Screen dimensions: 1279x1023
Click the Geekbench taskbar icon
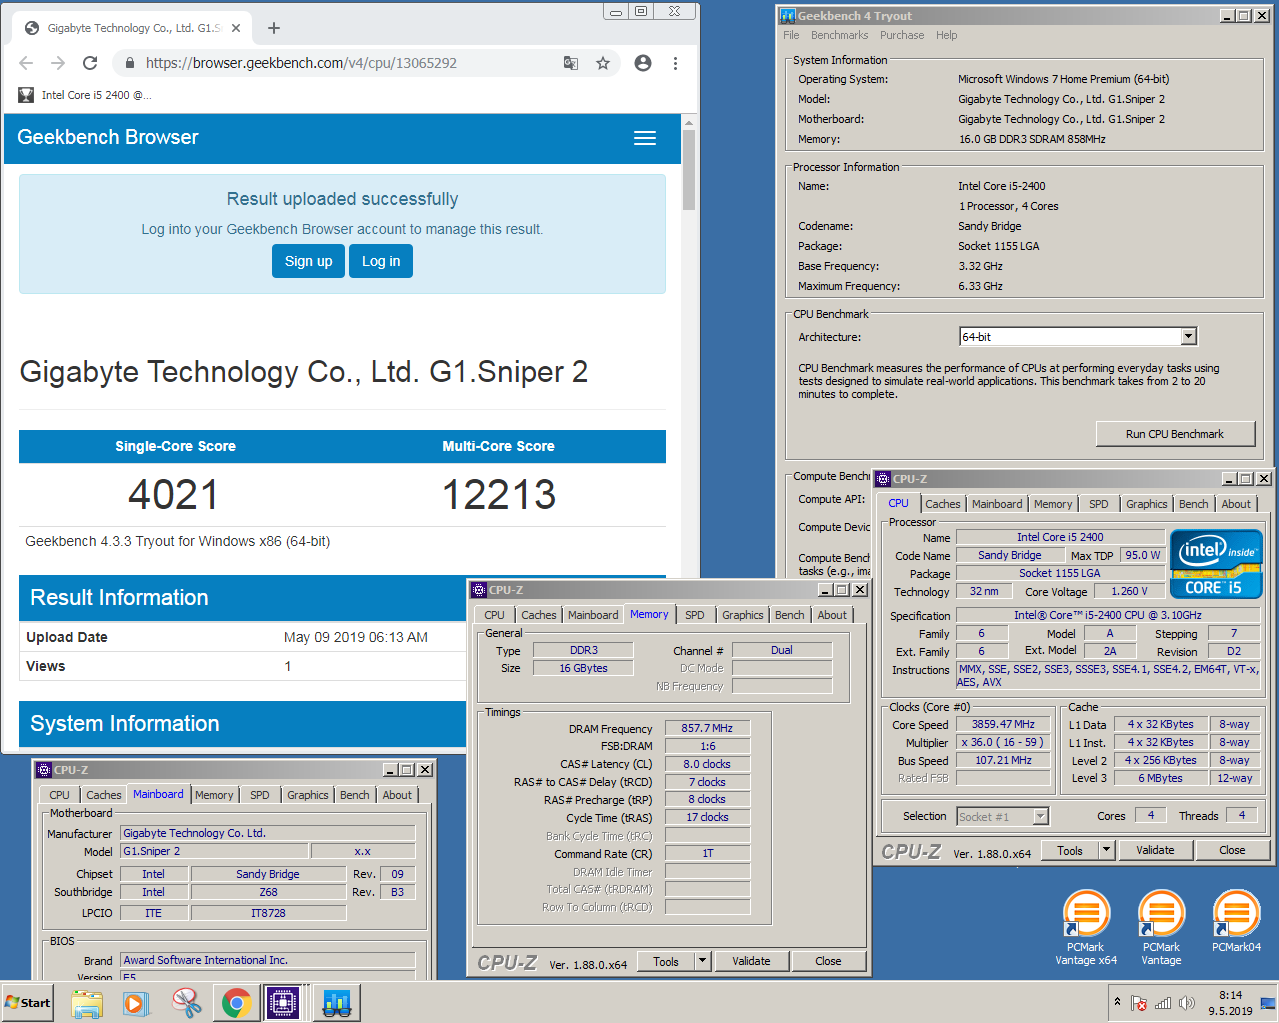[336, 1002]
